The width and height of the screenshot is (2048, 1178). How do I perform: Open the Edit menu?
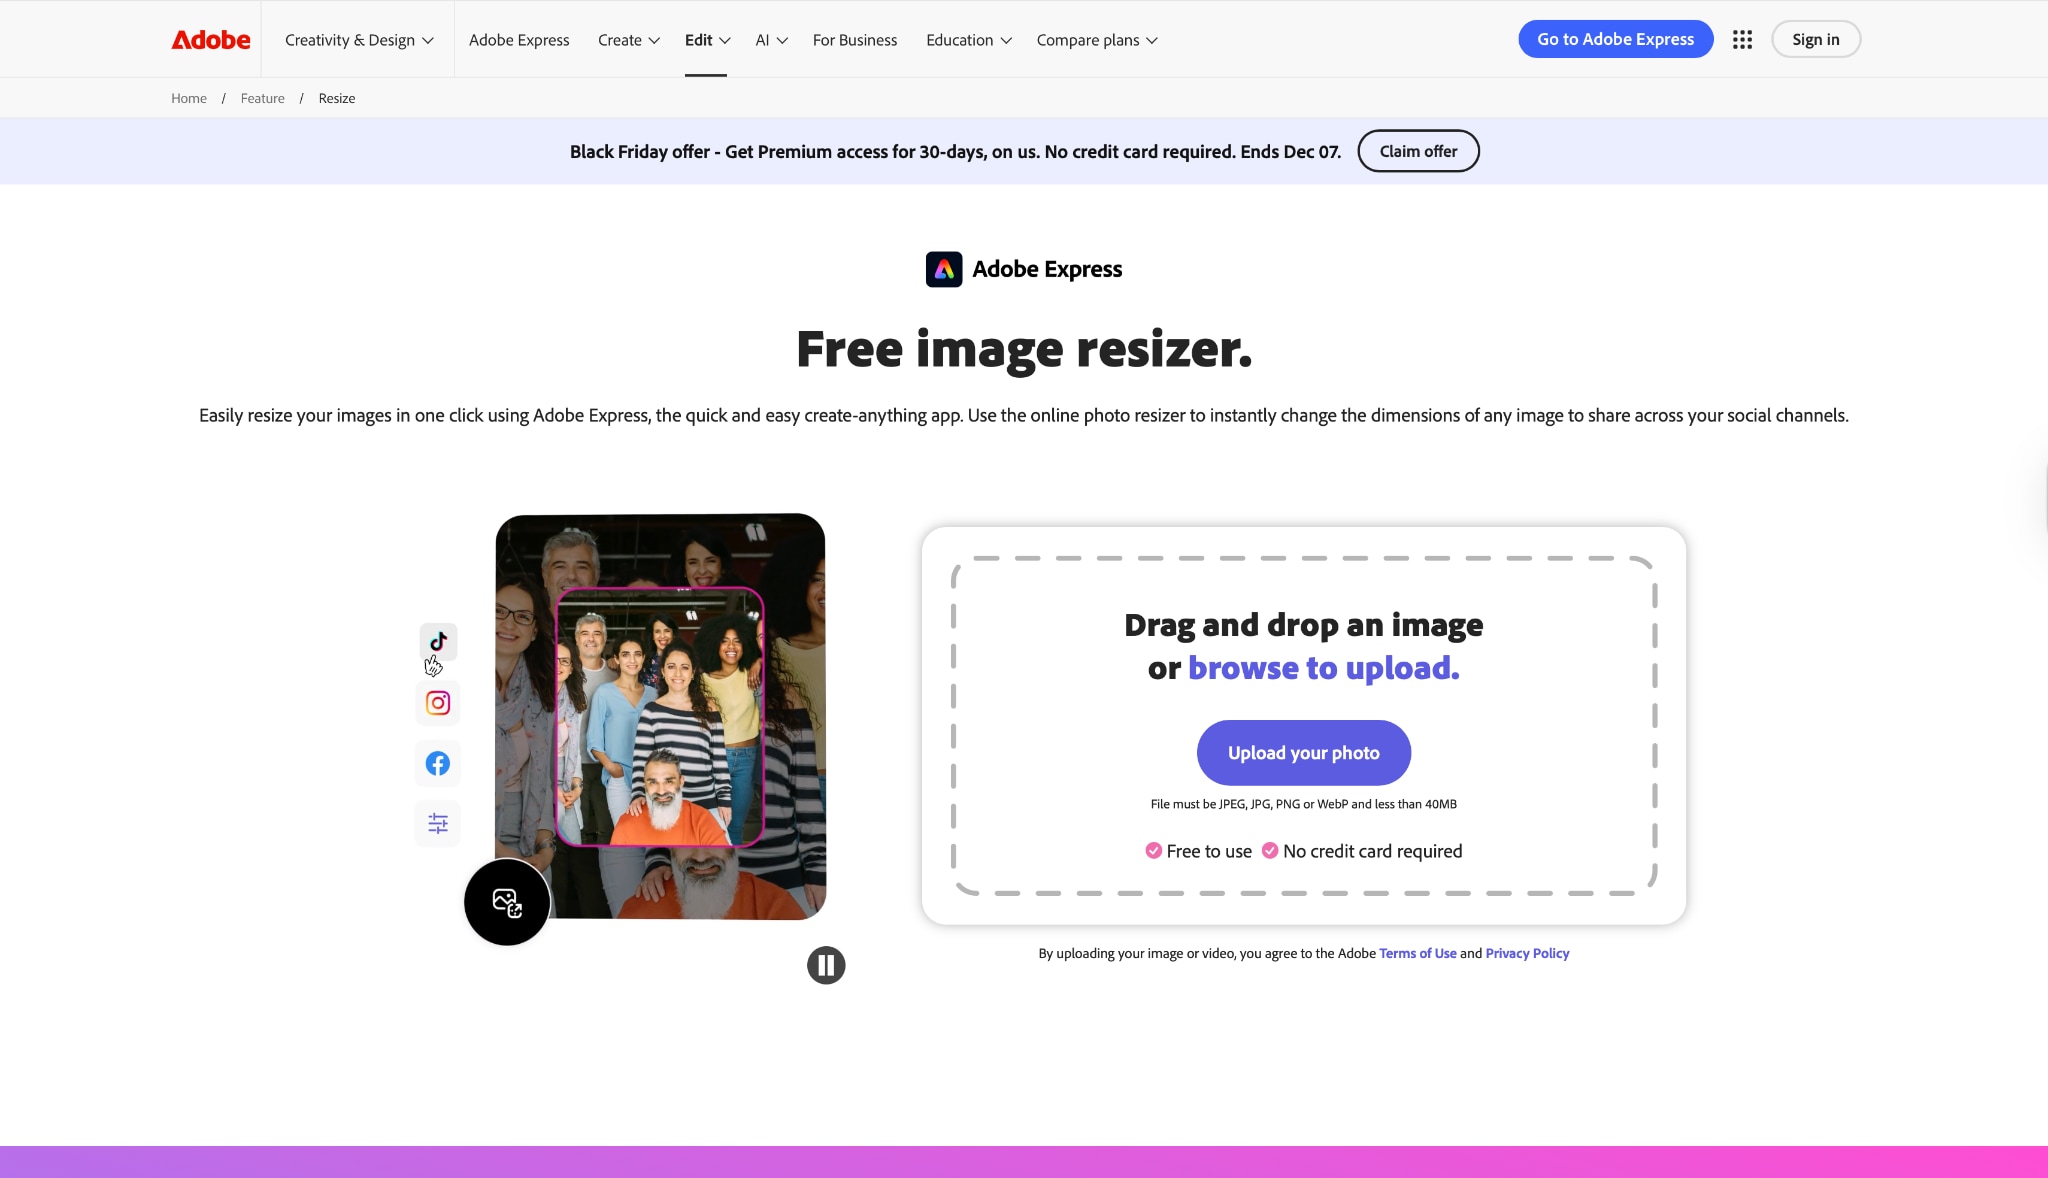(x=706, y=40)
